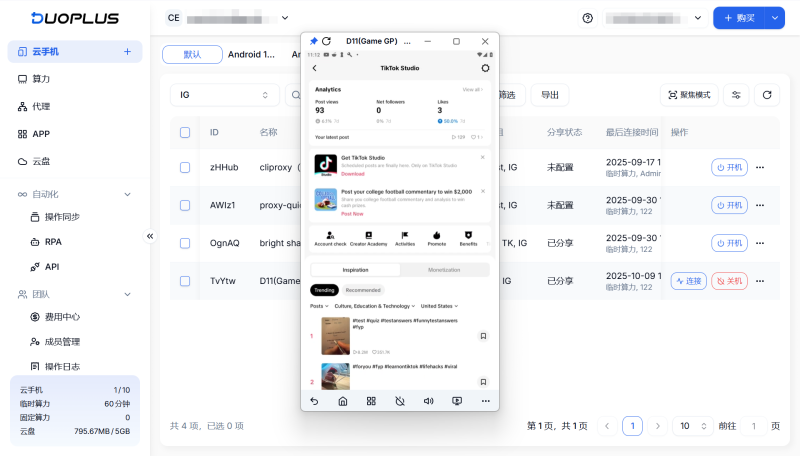Bookmark the first trending post

click(x=483, y=336)
